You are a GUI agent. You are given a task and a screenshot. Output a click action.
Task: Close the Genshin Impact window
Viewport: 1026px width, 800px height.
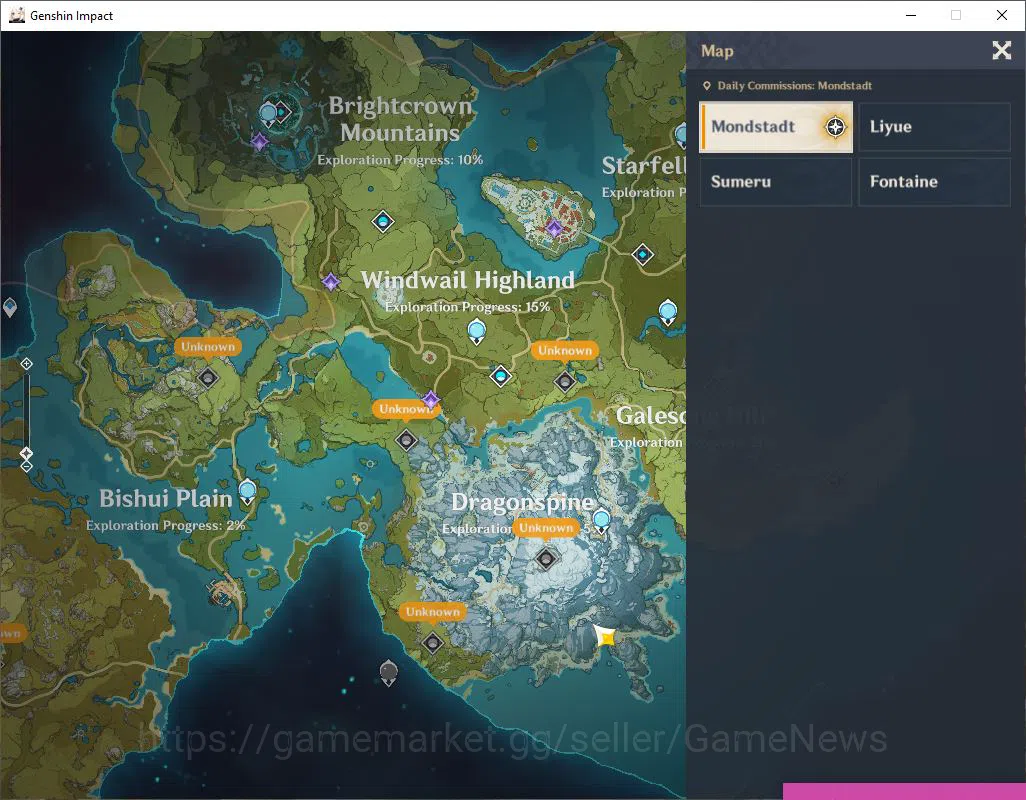click(x=1002, y=15)
